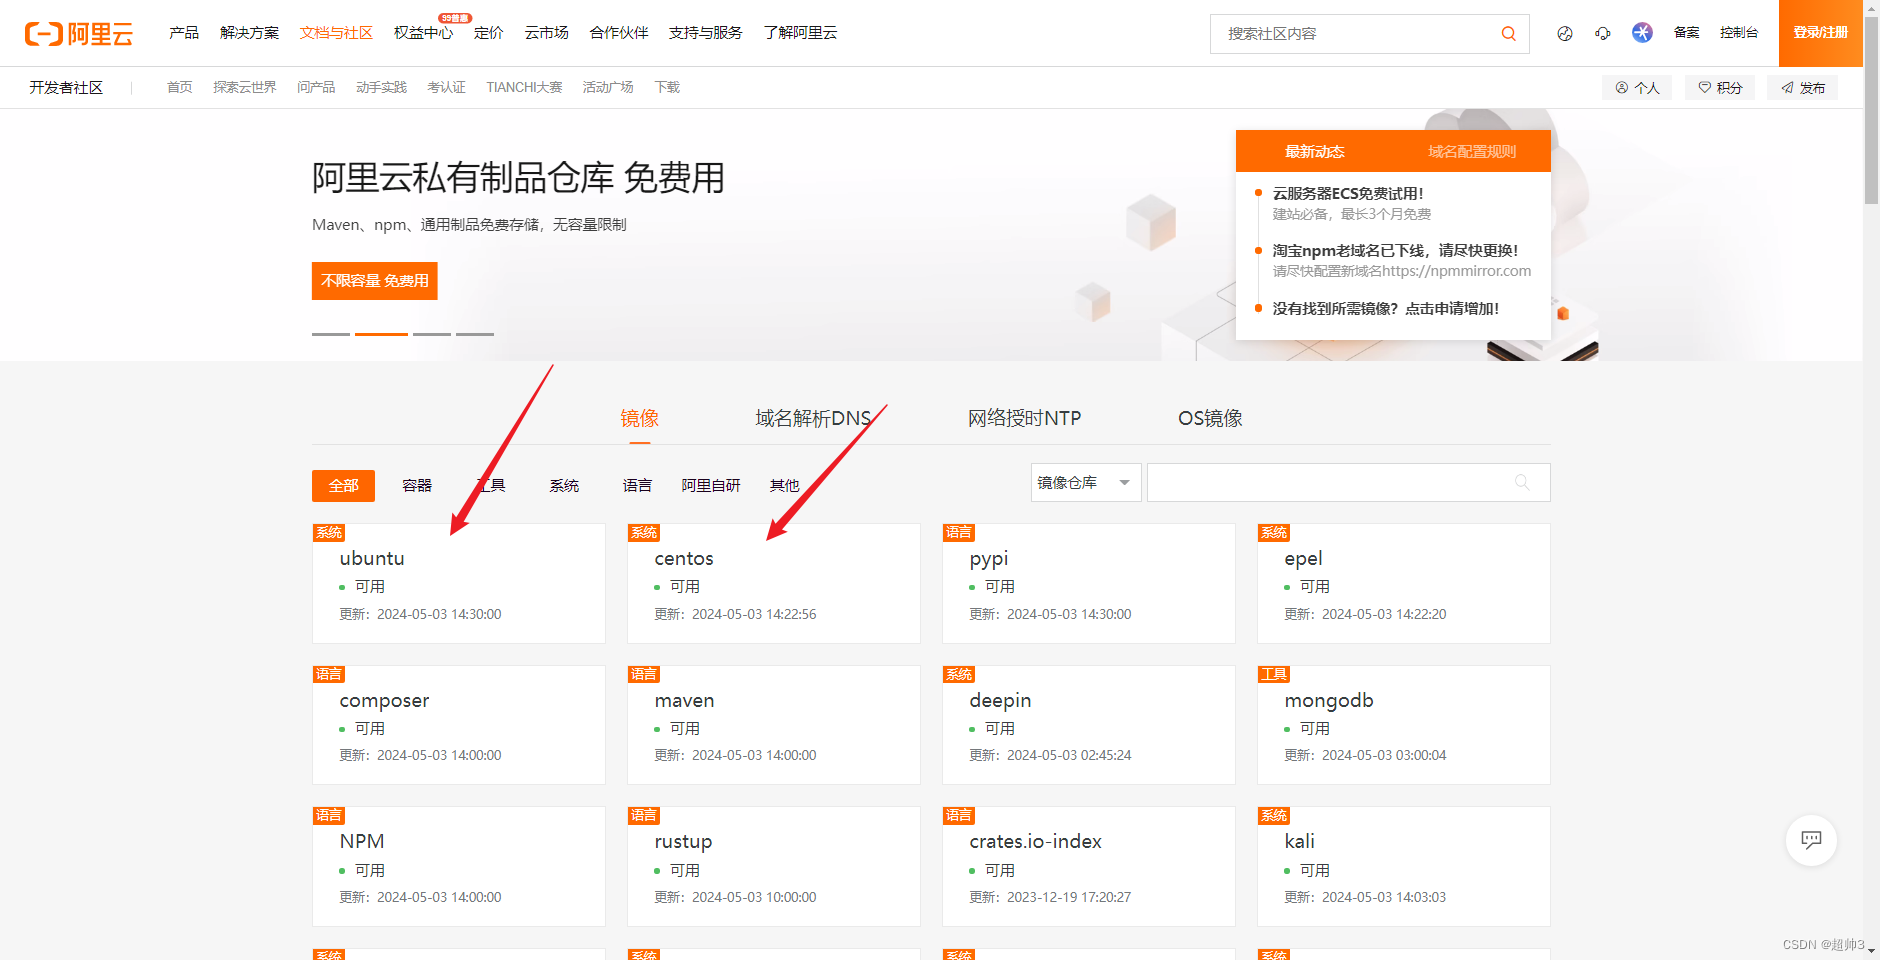1880x960 pixels.
Task: Open the mongodb mirror card
Action: [1404, 725]
